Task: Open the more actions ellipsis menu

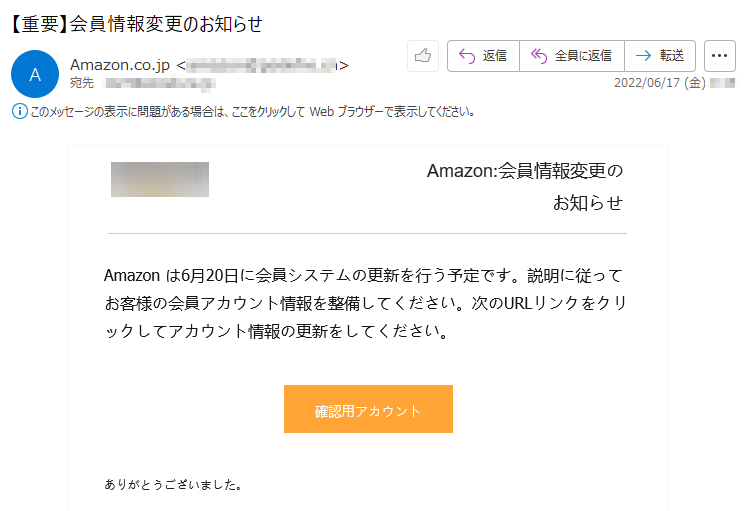Action: (x=720, y=56)
